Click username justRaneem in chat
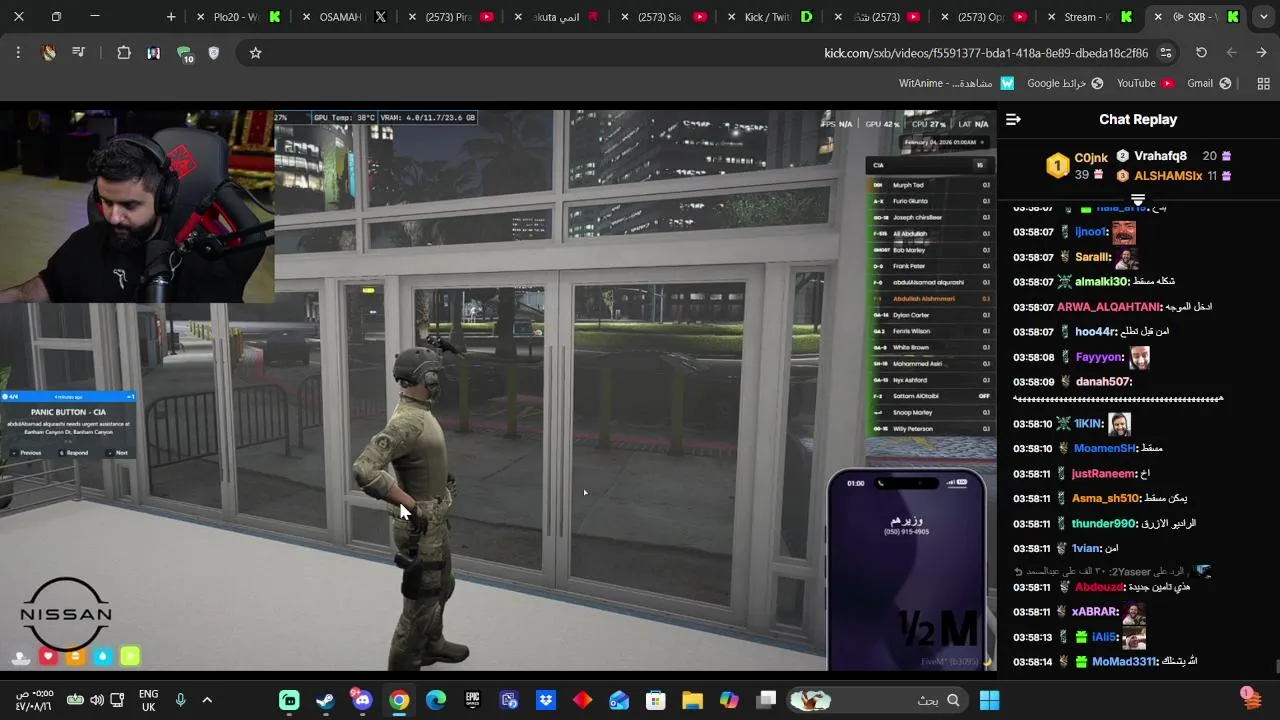Viewport: 1280px width, 720px height. coord(1104,474)
